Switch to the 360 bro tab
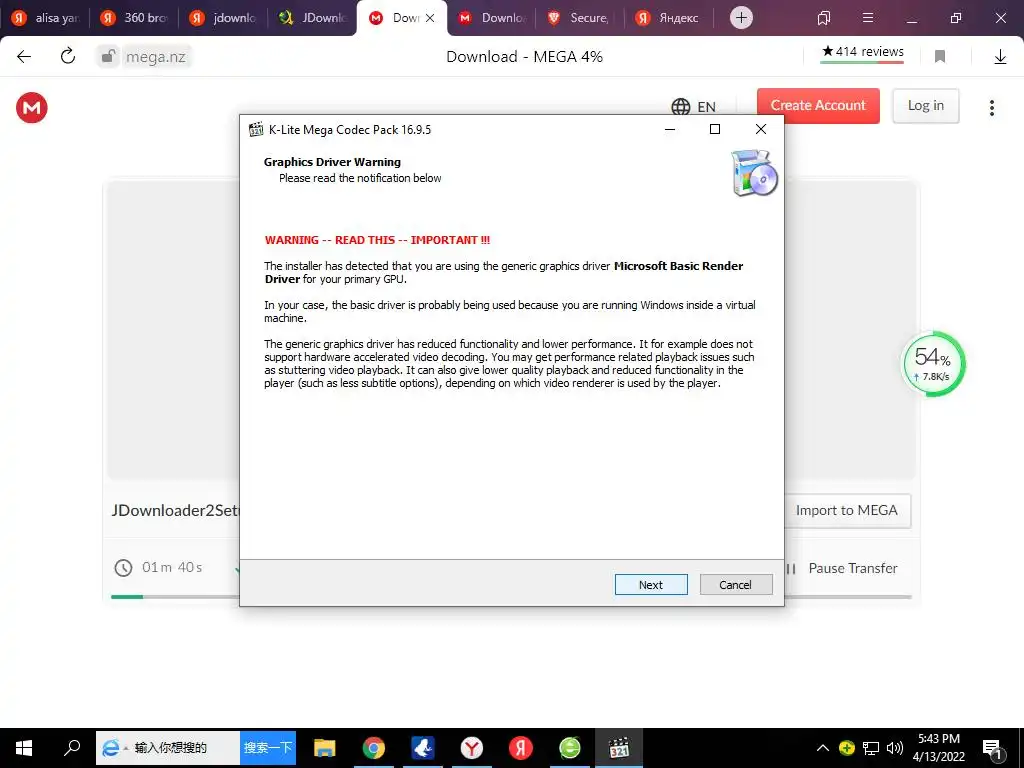Screen dimensions: 1024x768 135,18
